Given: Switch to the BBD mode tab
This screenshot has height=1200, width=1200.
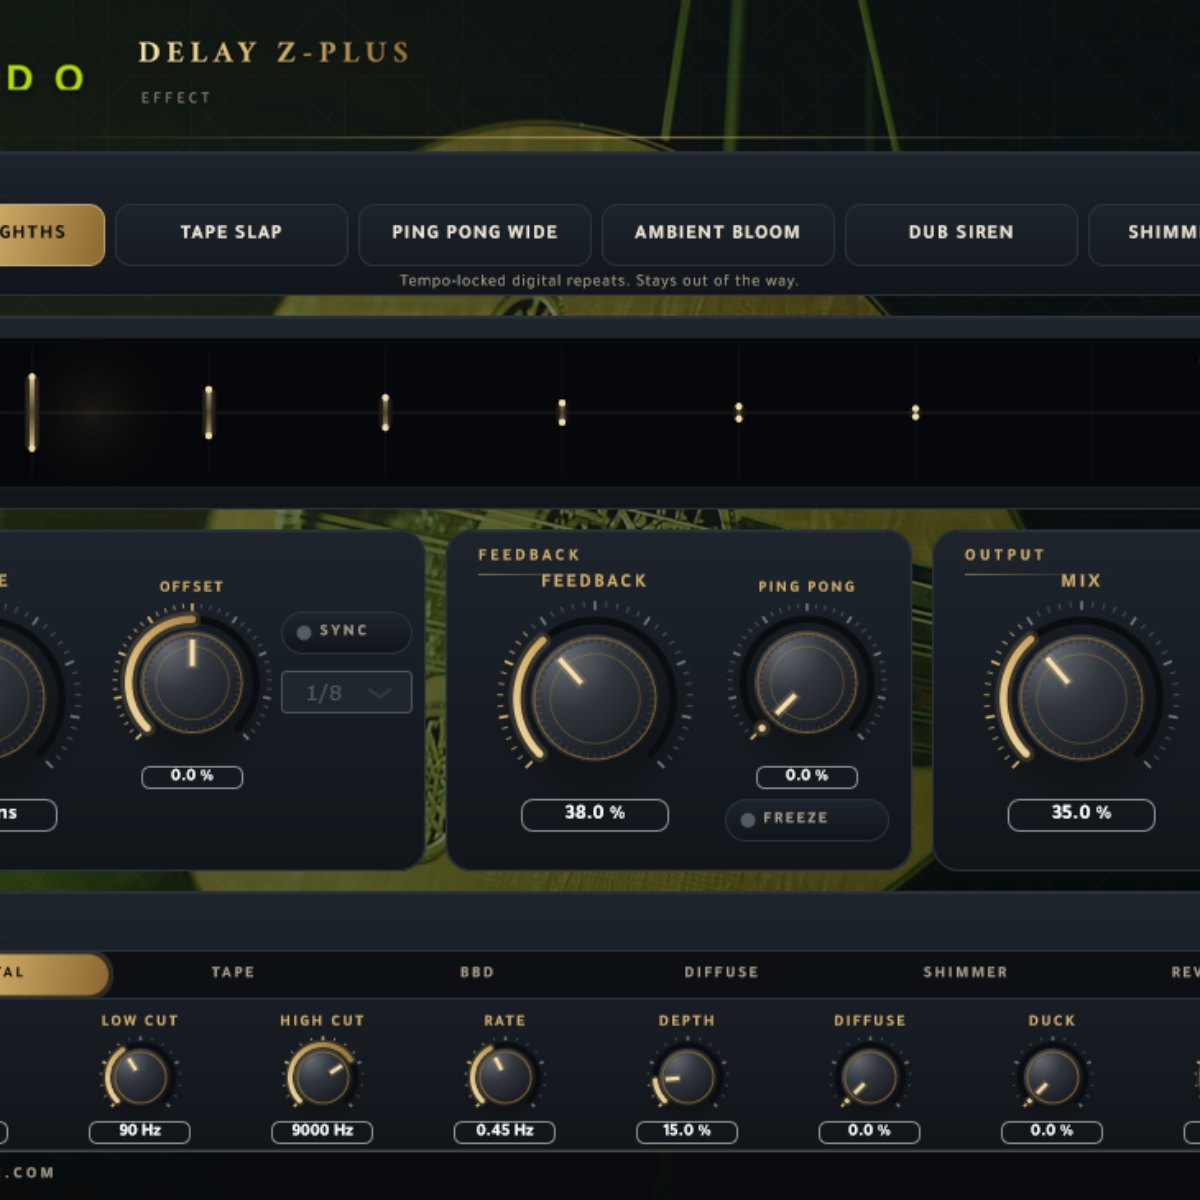Looking at the screenshot, I should [x=477, y=973].
